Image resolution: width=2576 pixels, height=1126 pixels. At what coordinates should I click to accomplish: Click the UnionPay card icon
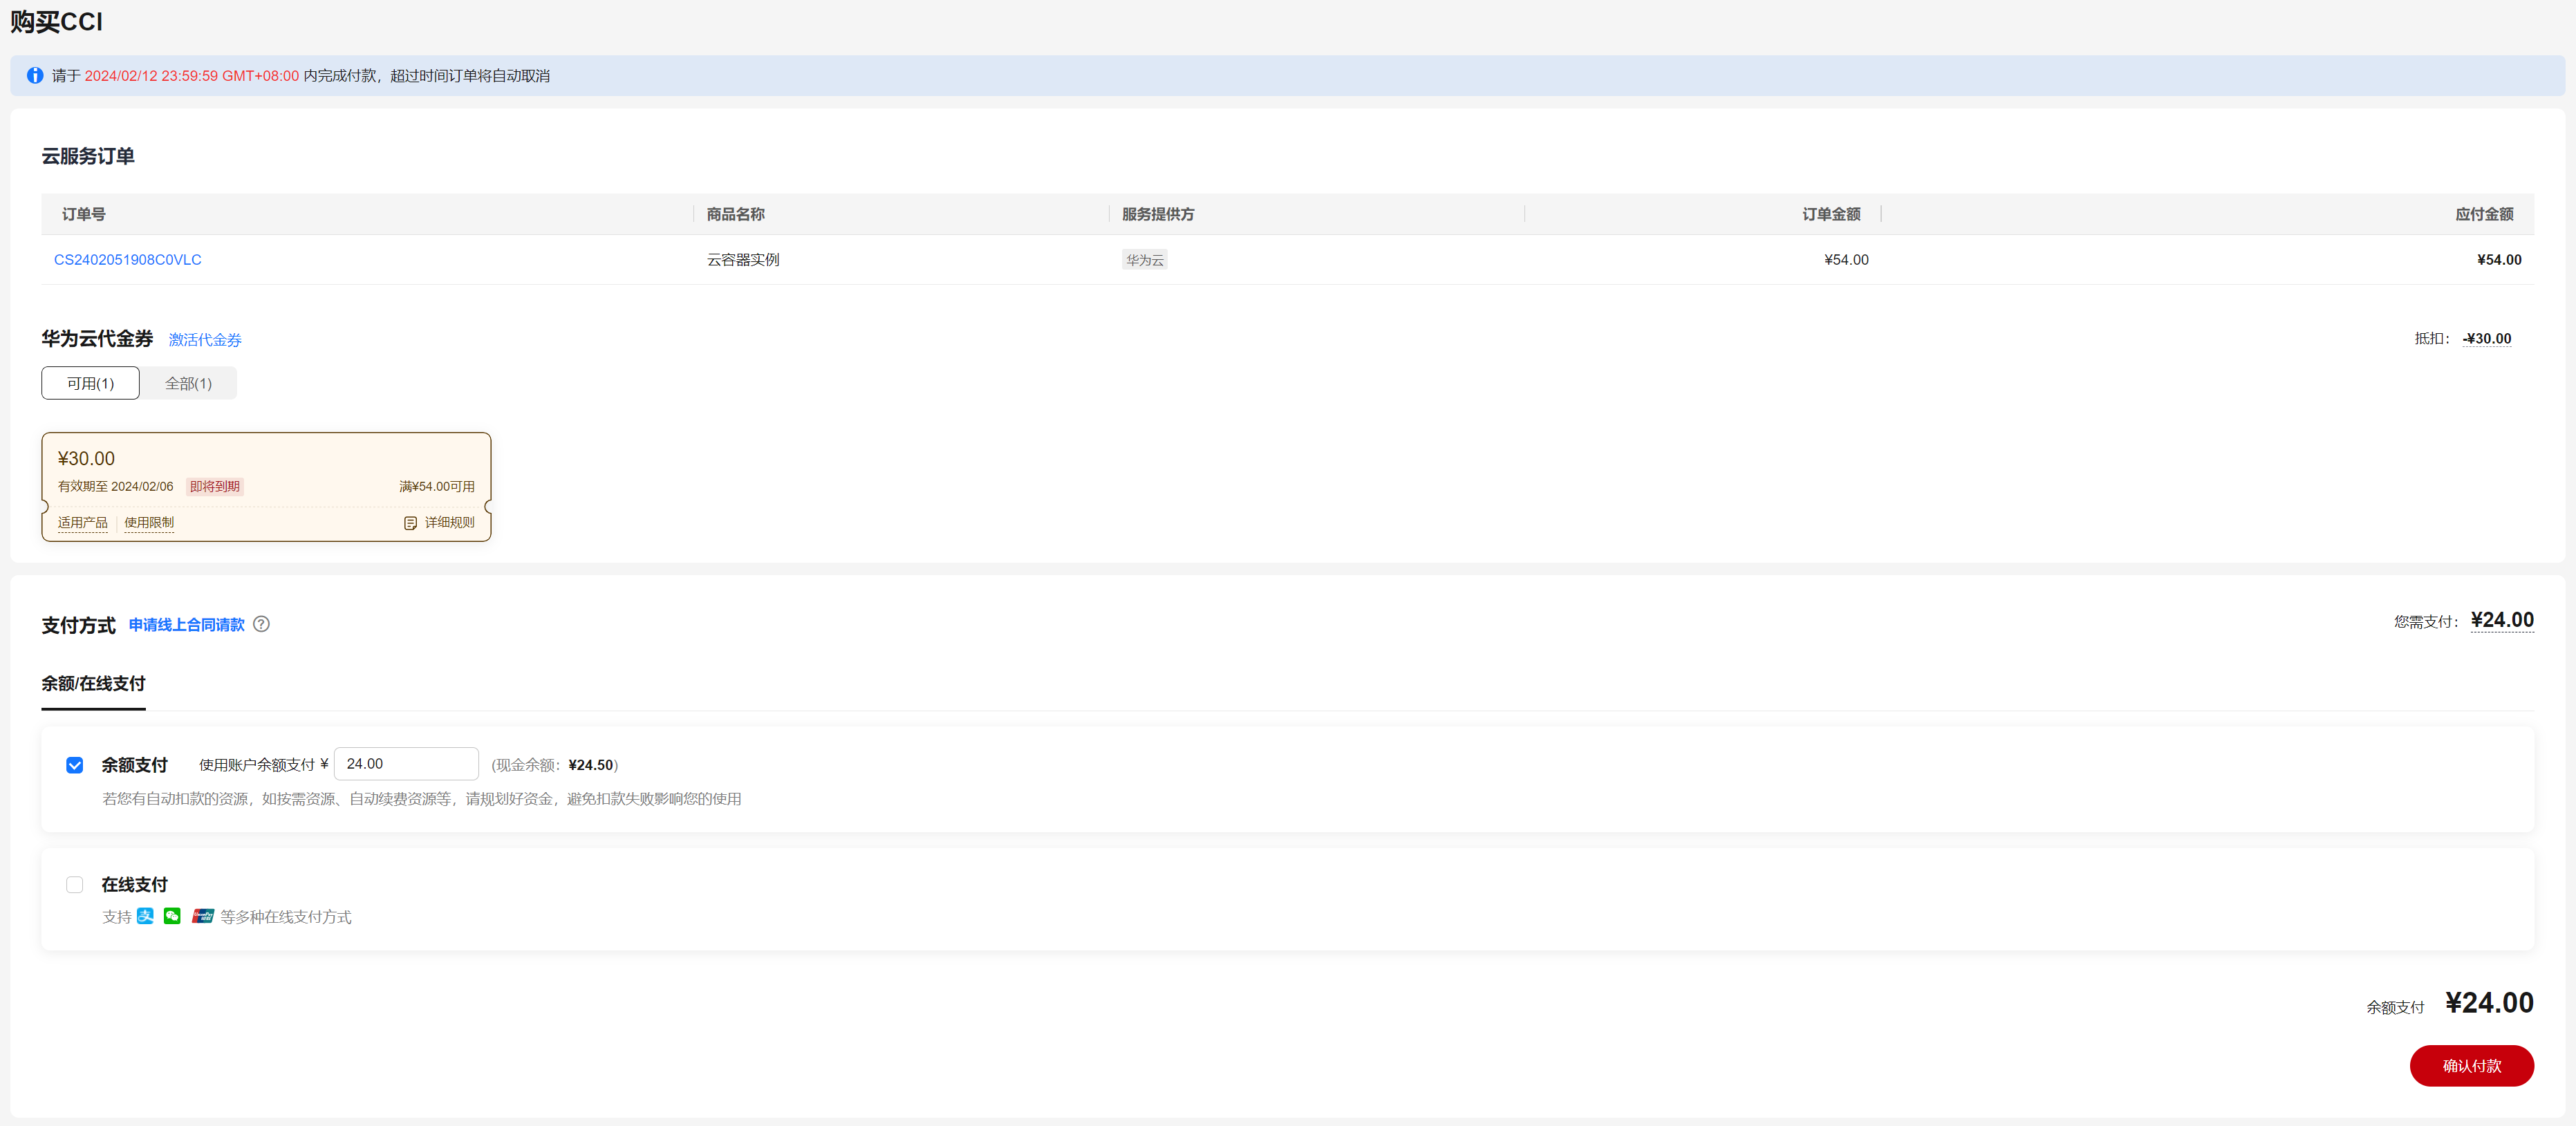click(203, 916)
